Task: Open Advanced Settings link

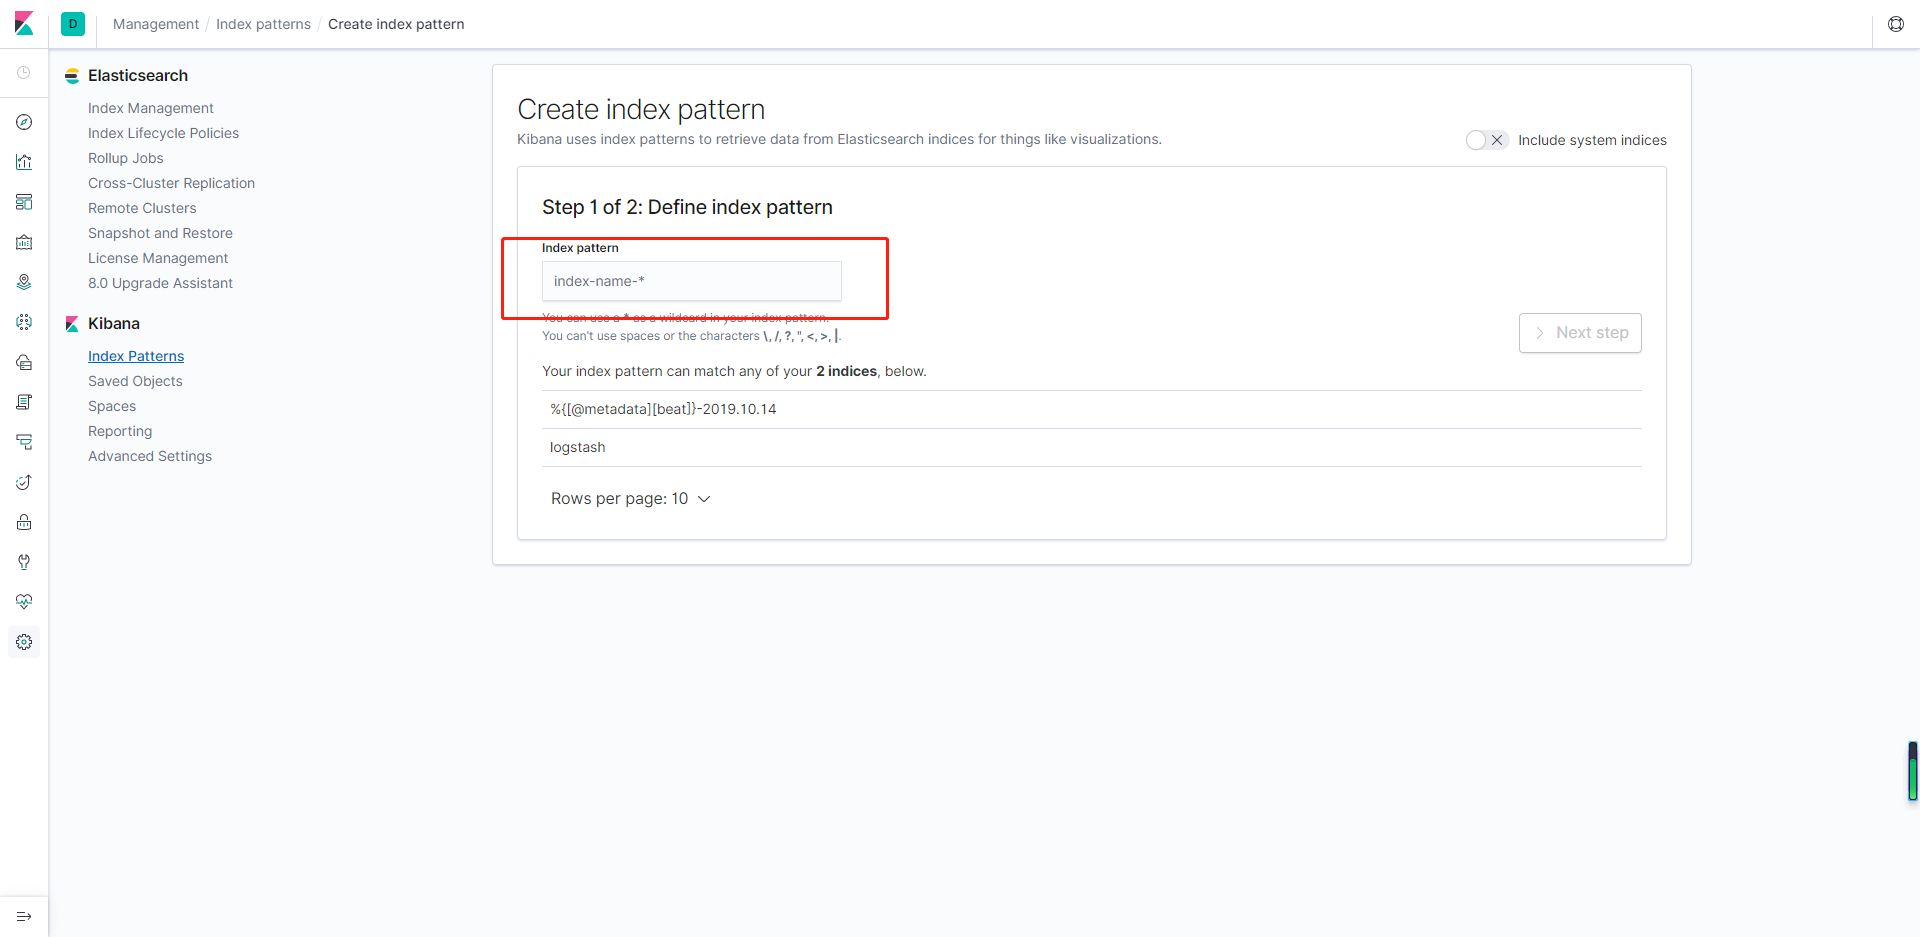Action: [150, 456]
